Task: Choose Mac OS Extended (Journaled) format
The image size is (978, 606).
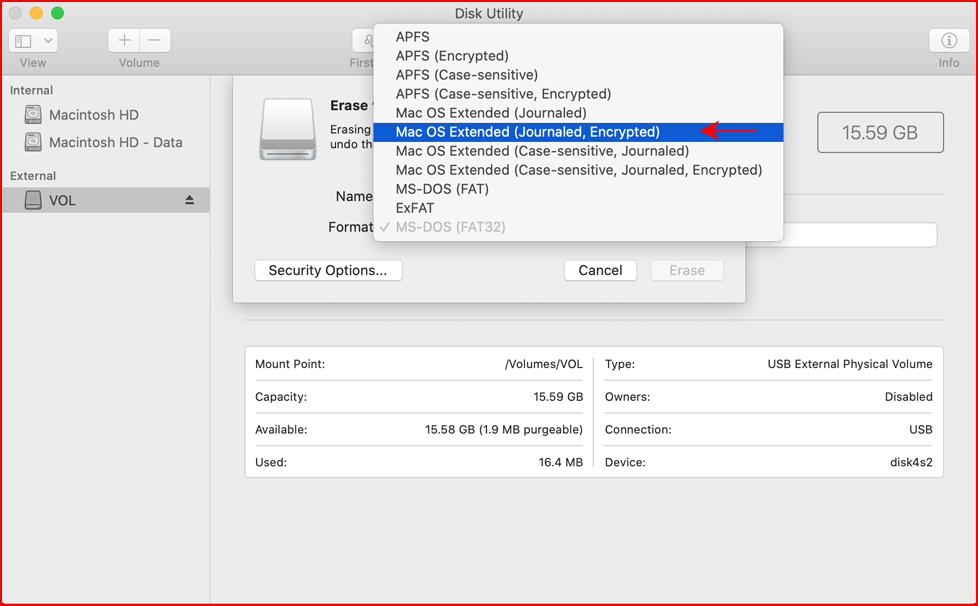Action: point(578,113)
